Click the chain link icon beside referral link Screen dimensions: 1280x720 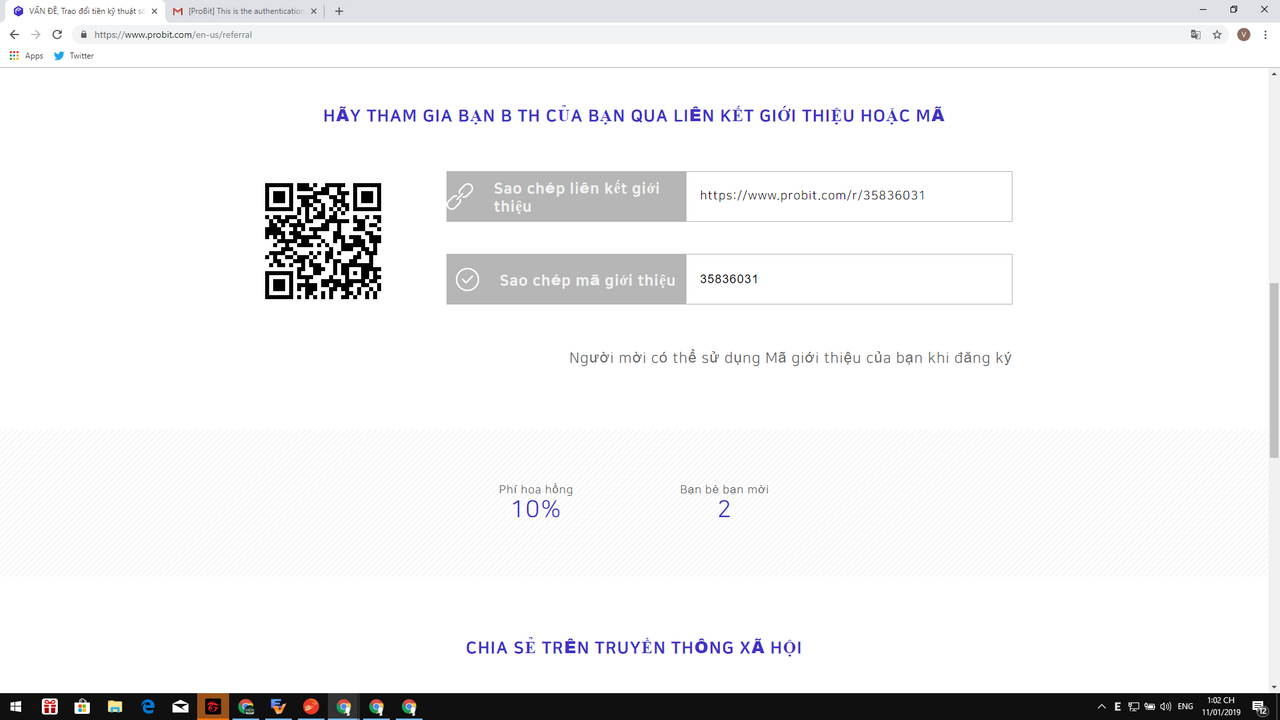click(460, 196)
